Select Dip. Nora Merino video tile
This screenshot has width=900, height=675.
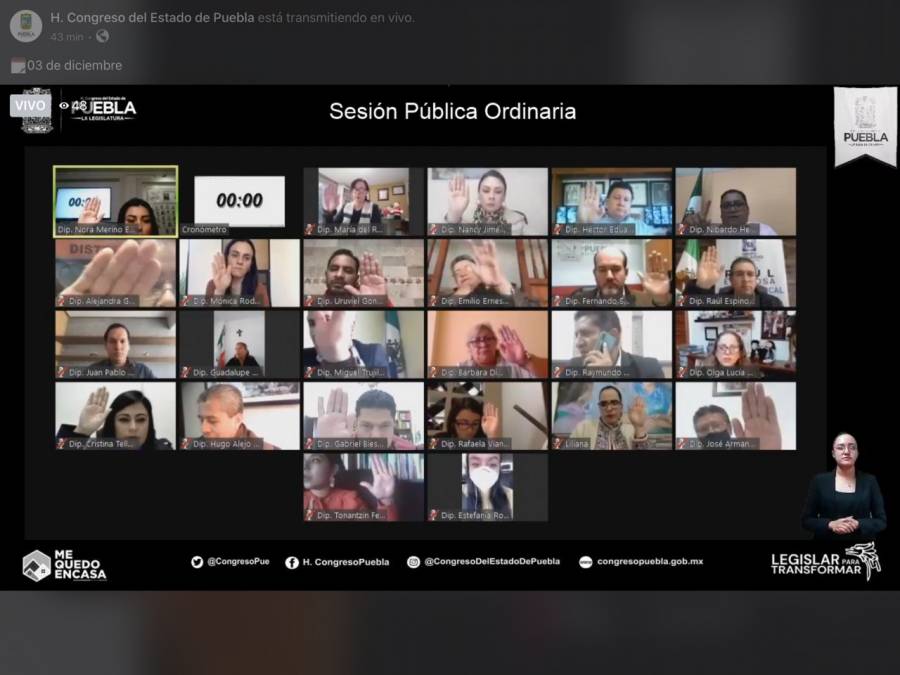pyautogui.click(x=115, y=201)
